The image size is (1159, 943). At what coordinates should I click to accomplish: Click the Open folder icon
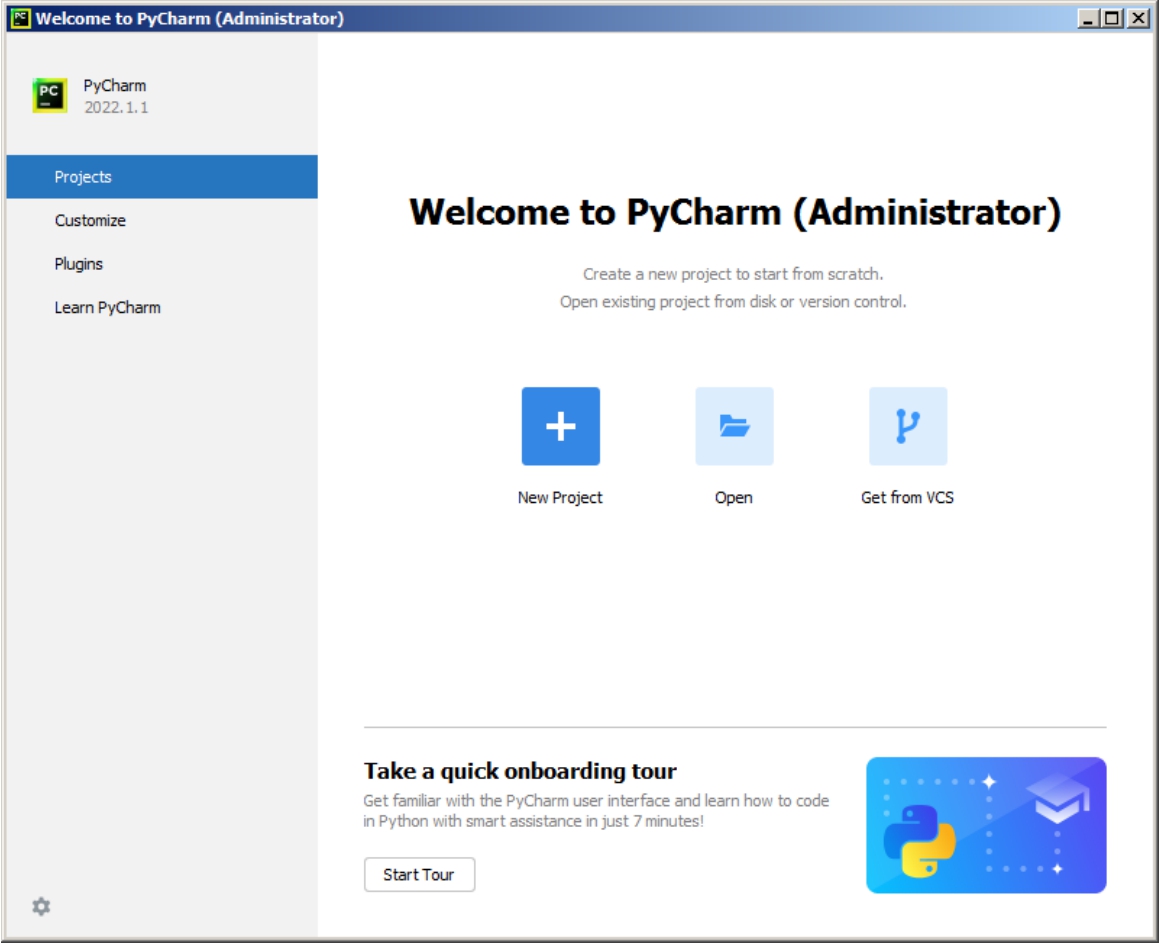[x=734, y=426]
